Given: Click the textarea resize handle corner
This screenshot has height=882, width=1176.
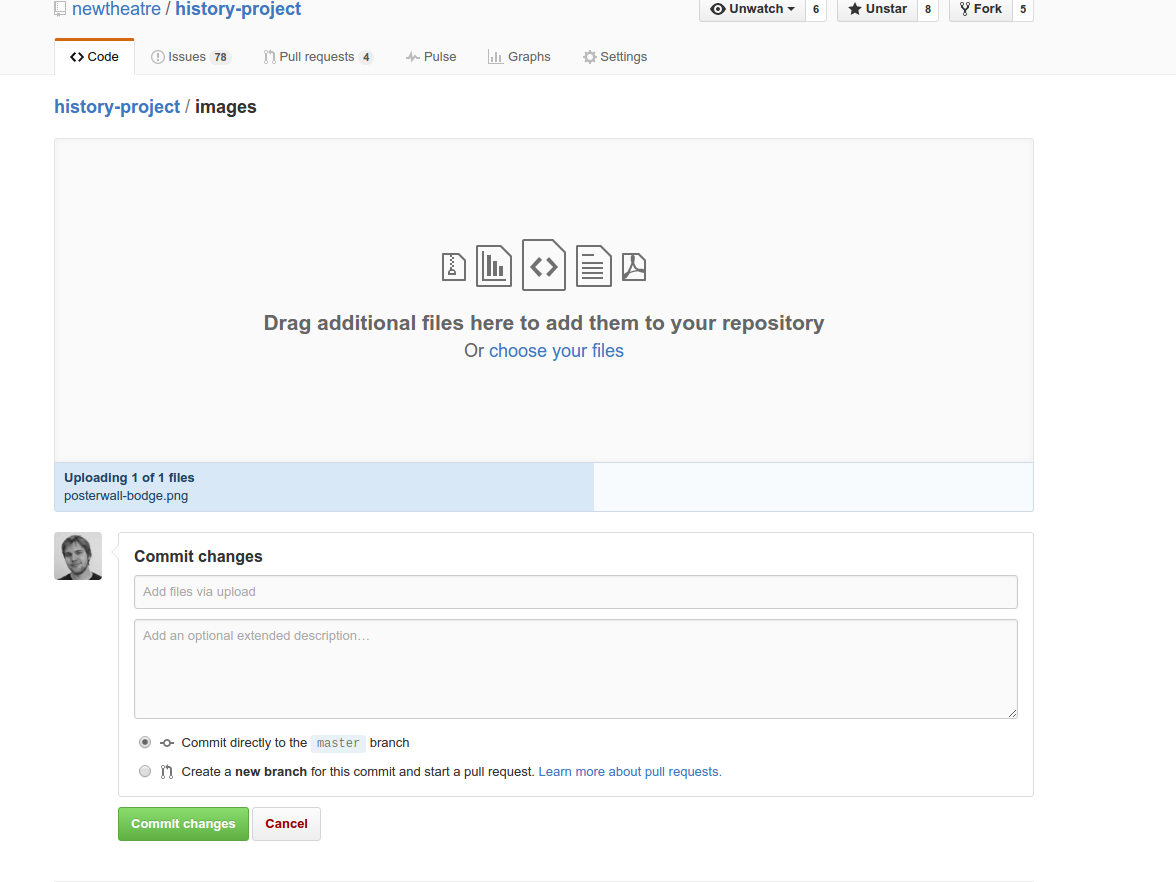Looking at the screenshot, I should click(x=1012, y=713).
